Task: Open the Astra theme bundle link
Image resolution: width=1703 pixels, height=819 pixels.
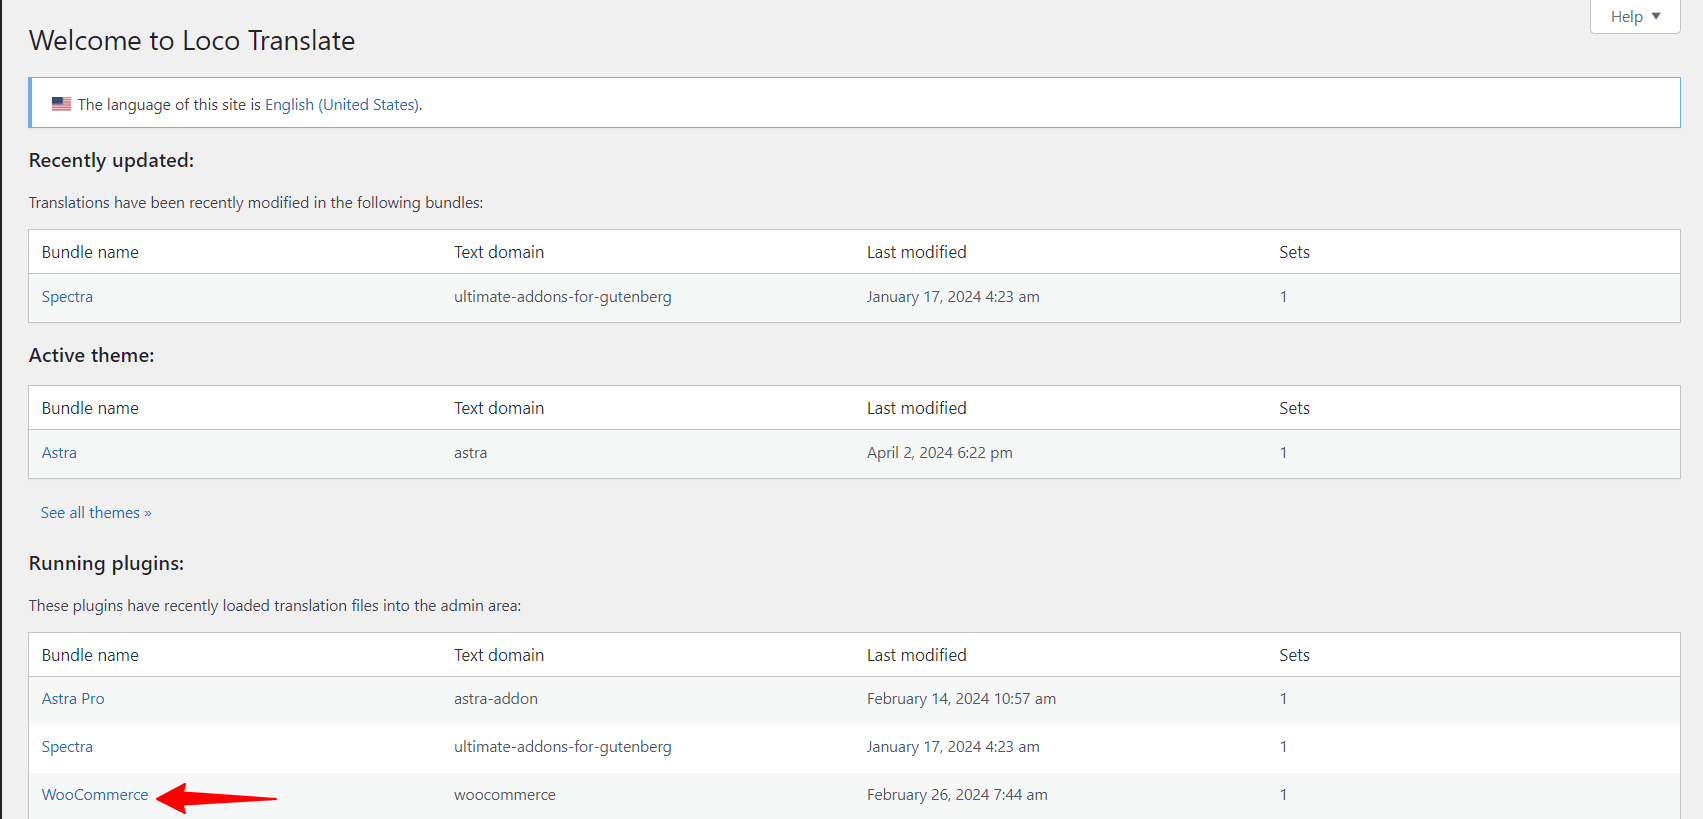Action: 59,453
